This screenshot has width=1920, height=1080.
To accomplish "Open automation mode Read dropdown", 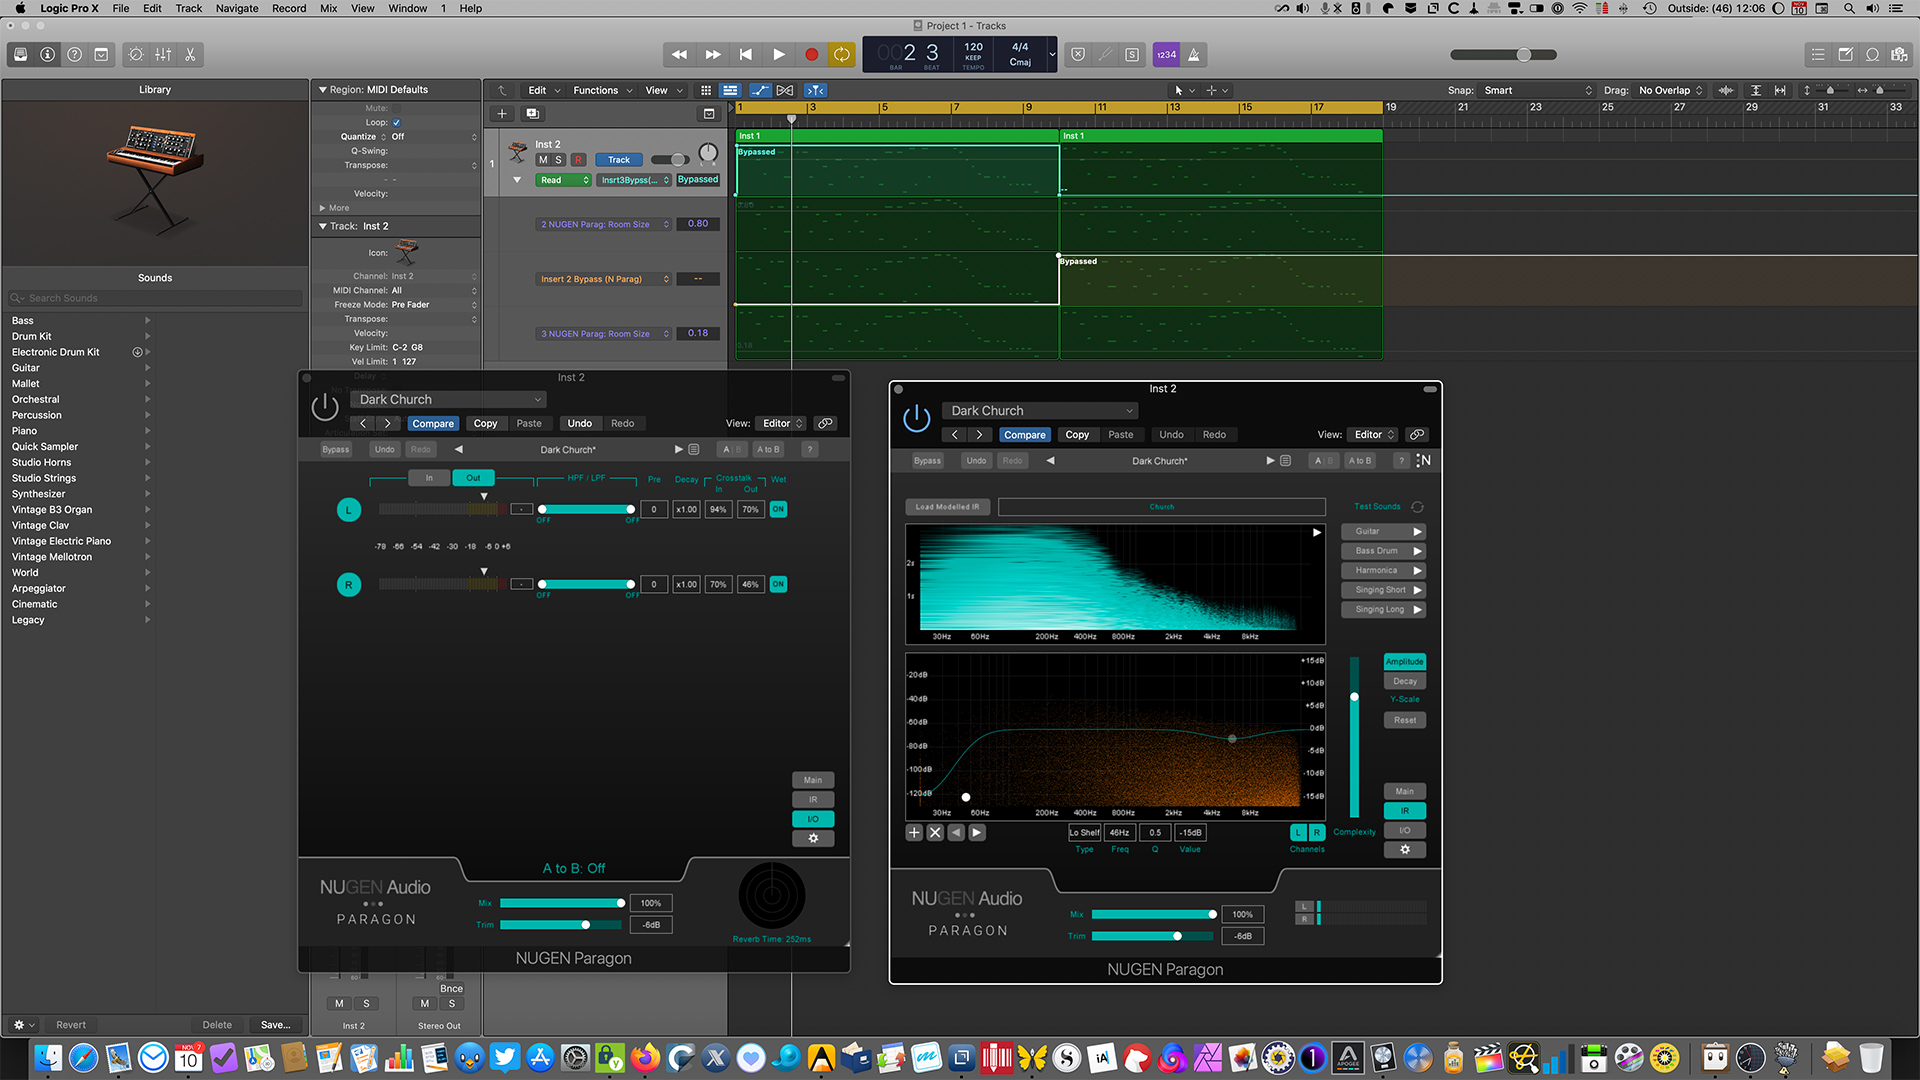I will pyautogui.click(x=564, y=180).
